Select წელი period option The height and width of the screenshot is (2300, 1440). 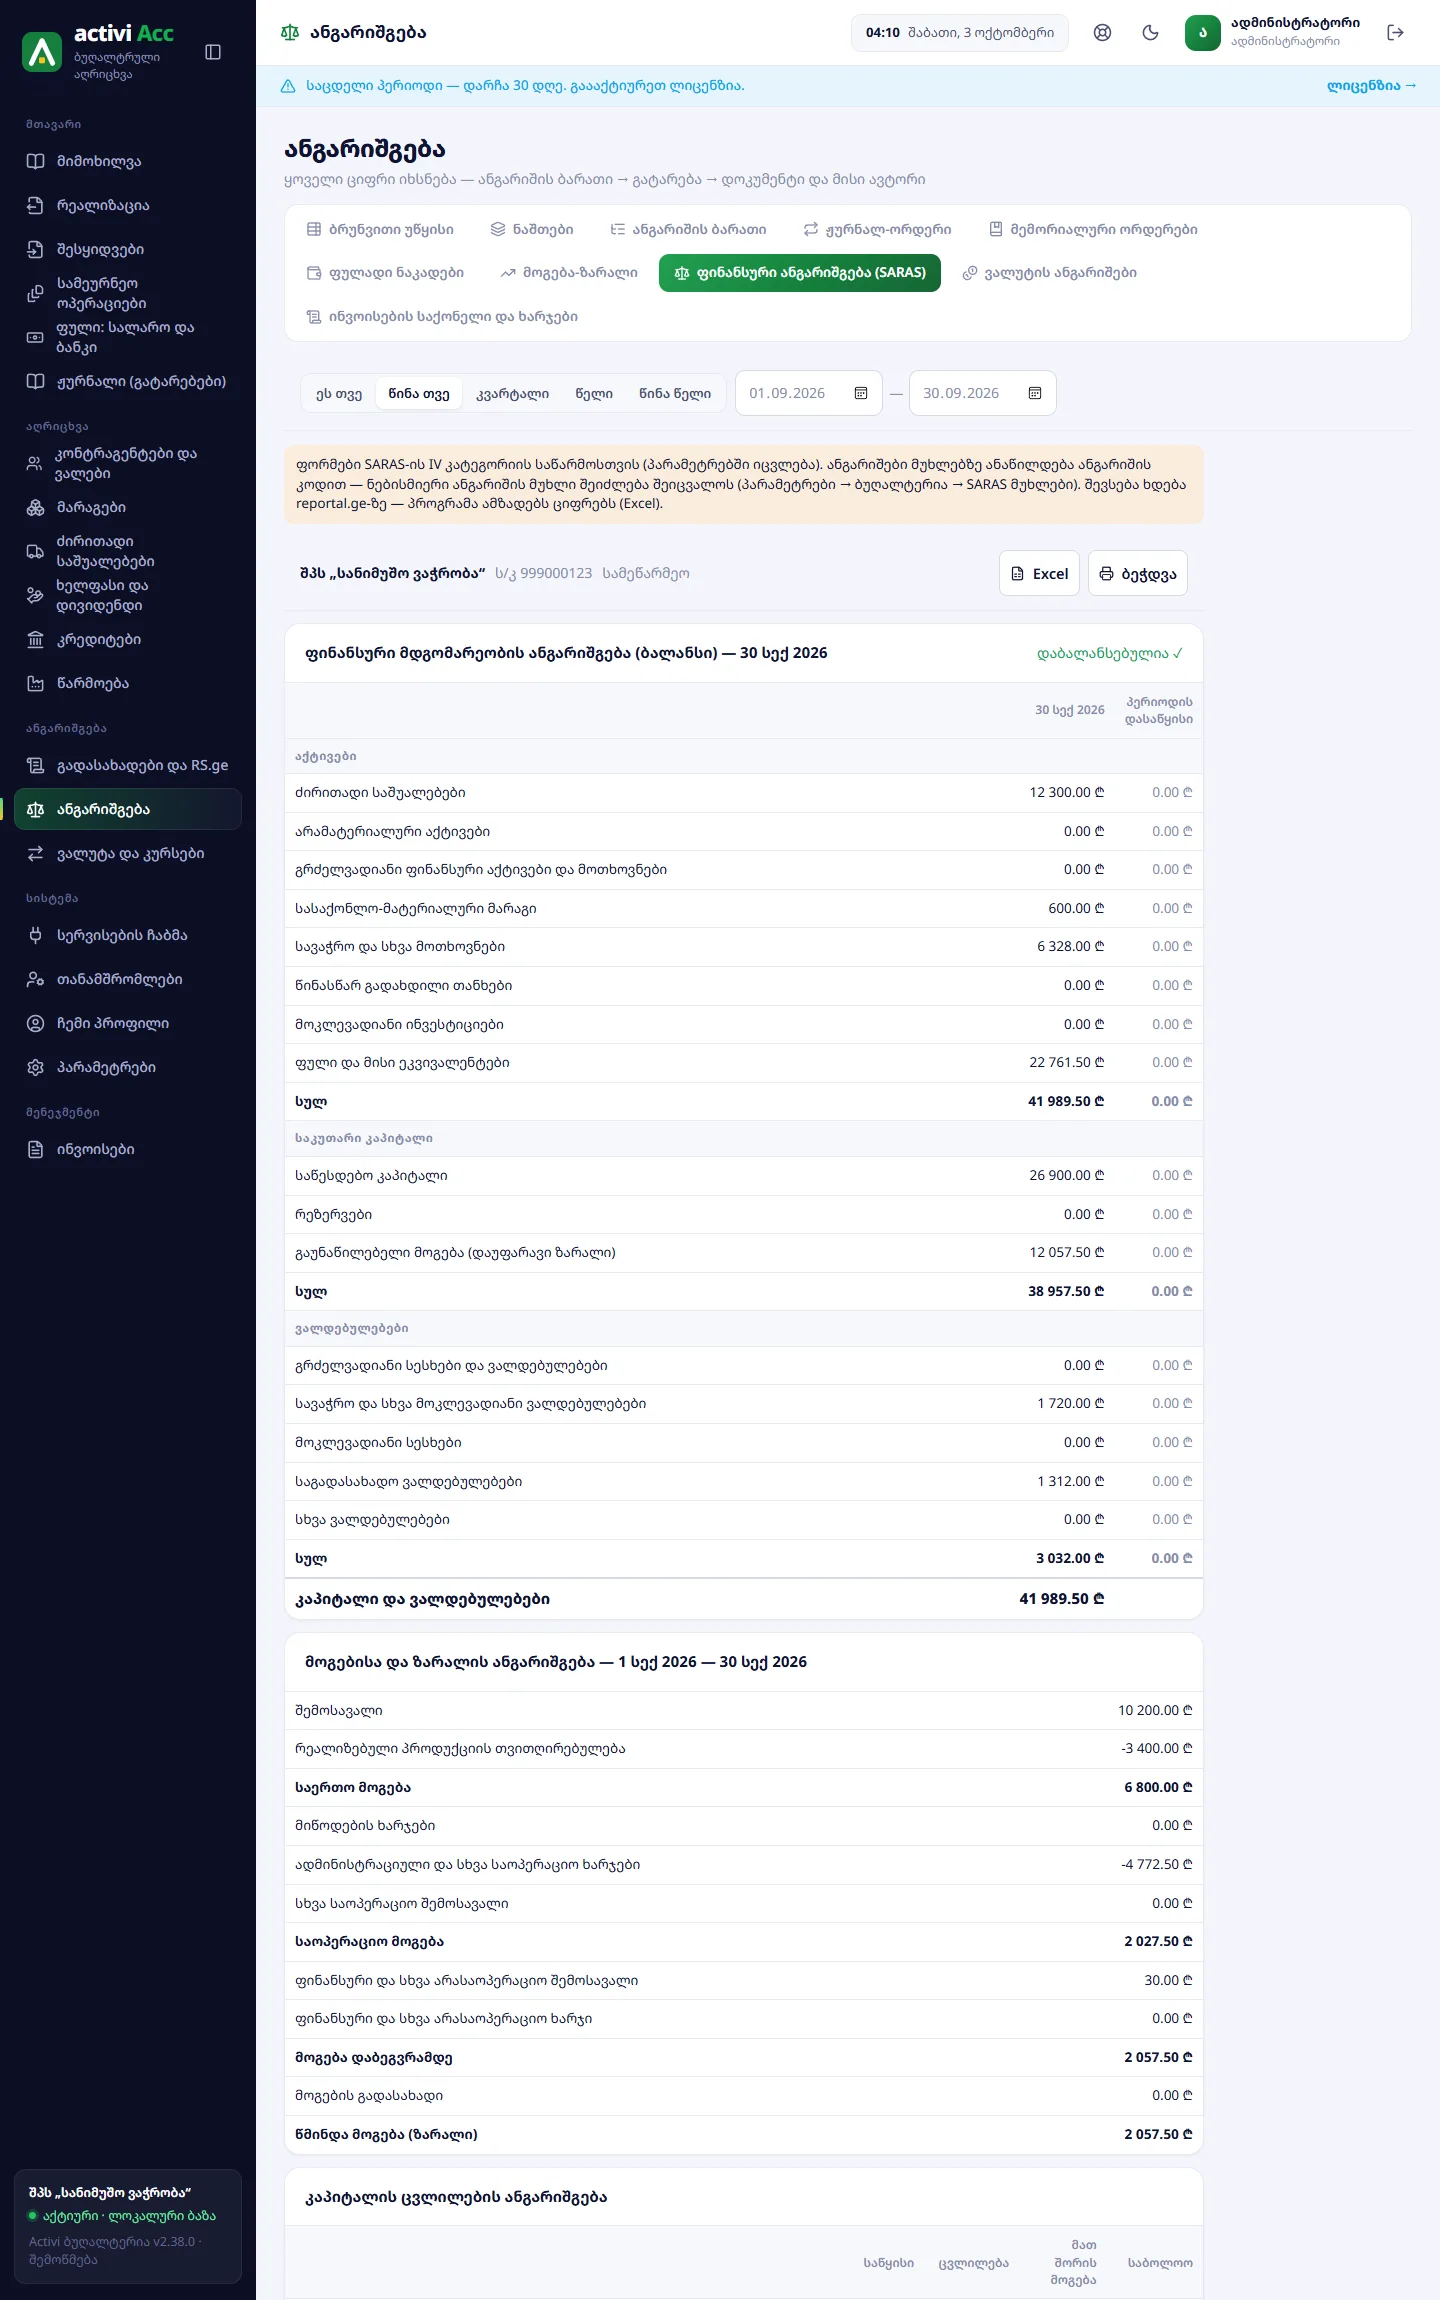(594, 393)
